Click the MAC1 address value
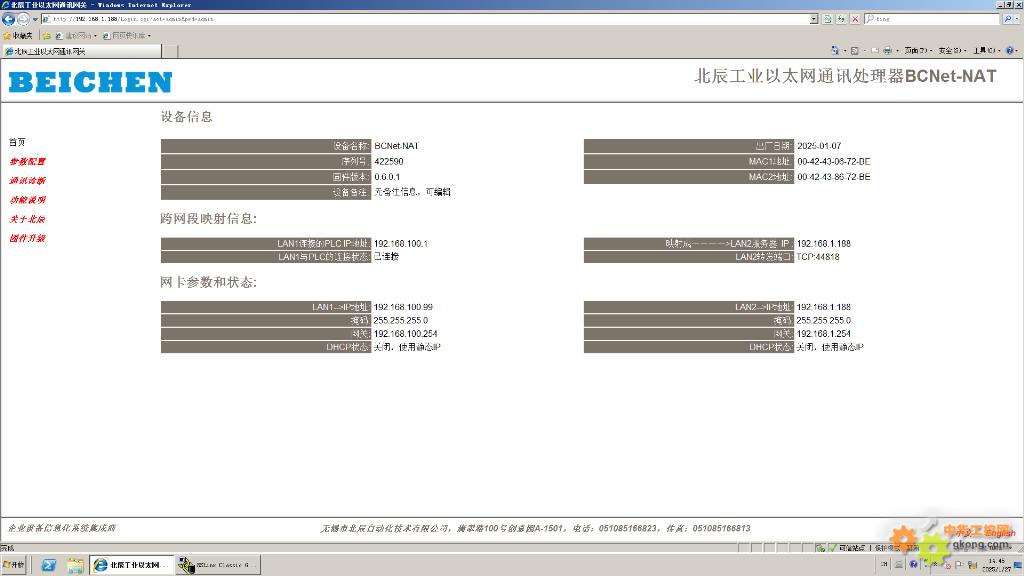The image size is (1024, 576). pos(833,161)
